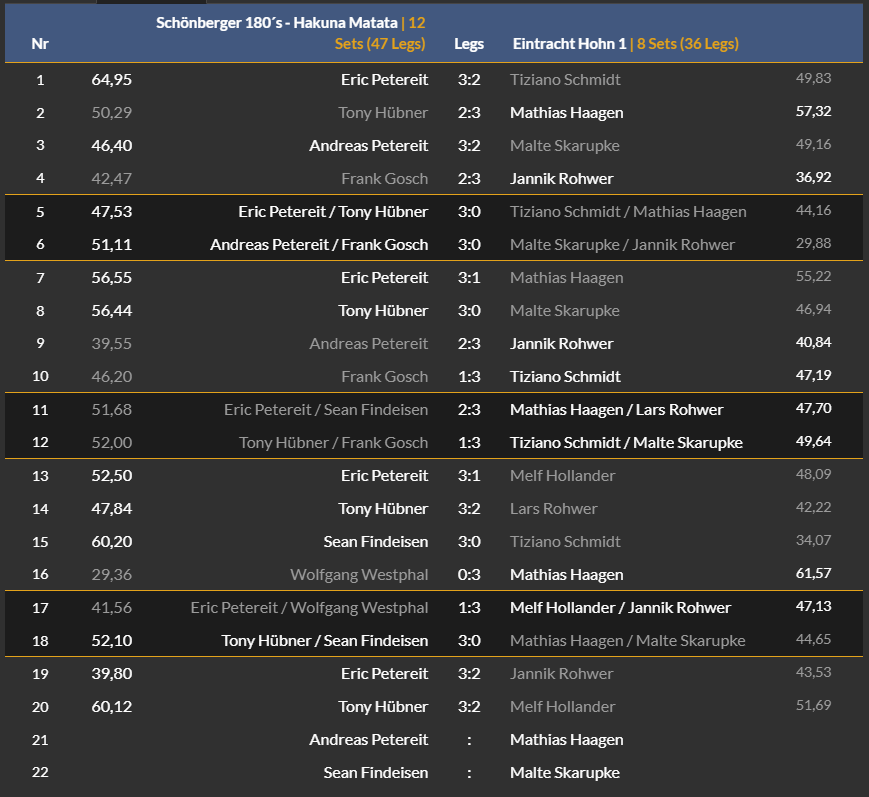Select Melf Hollander / Jannik Rohwer pair
869x797 pixels.
620,608
